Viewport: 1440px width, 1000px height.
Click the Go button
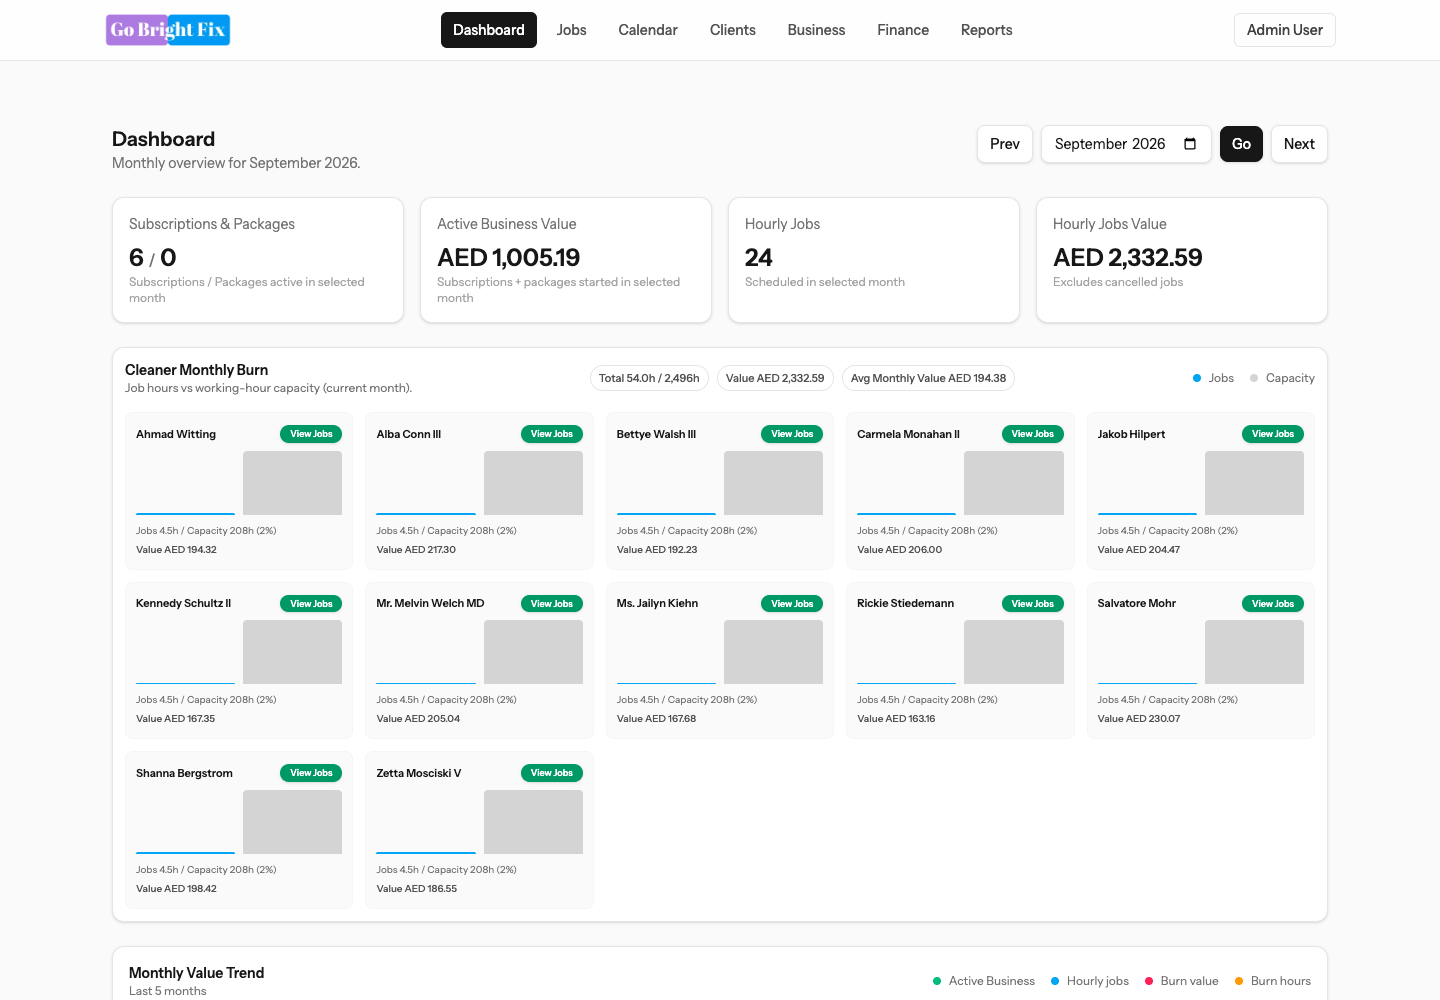(x=1241, y=144)
